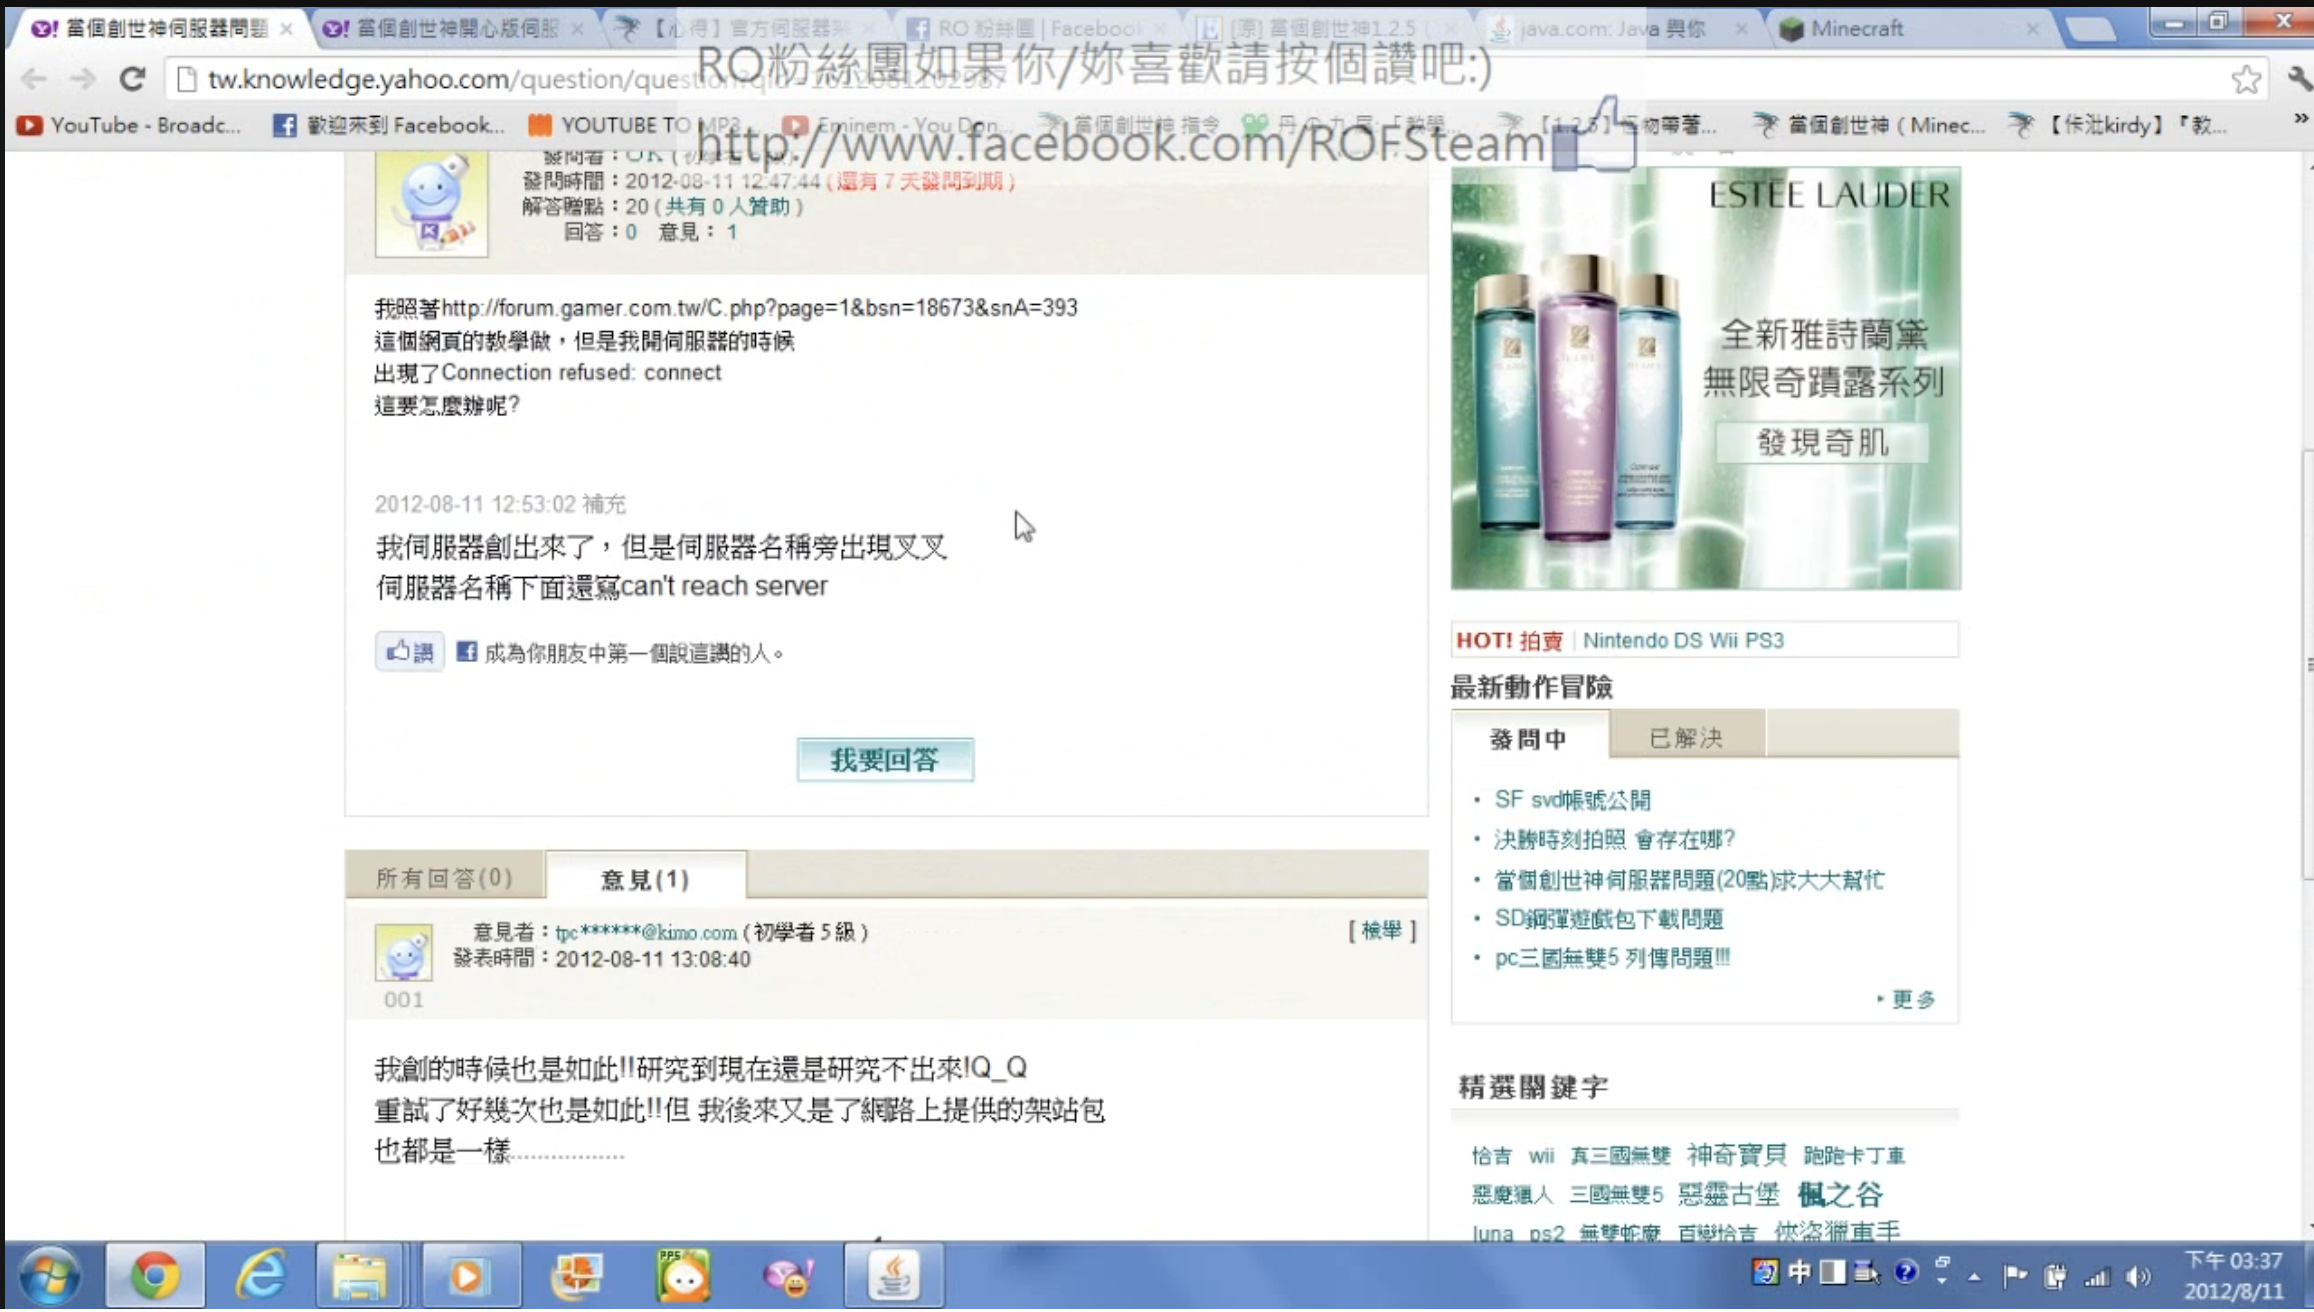
Task: Click the 我要回答 button
Action: [x=885, y=760]
